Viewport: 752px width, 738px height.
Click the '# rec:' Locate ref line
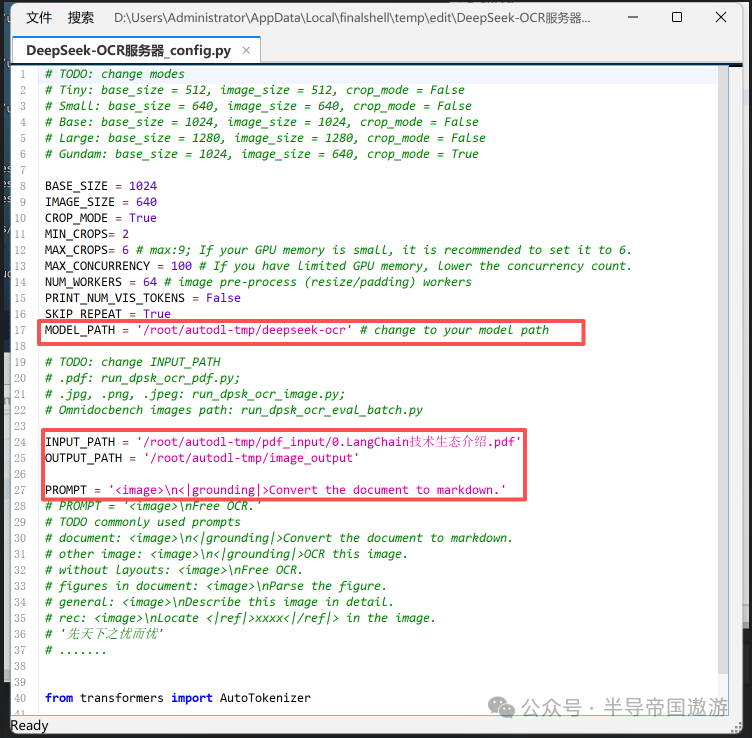tap(240, 618)
